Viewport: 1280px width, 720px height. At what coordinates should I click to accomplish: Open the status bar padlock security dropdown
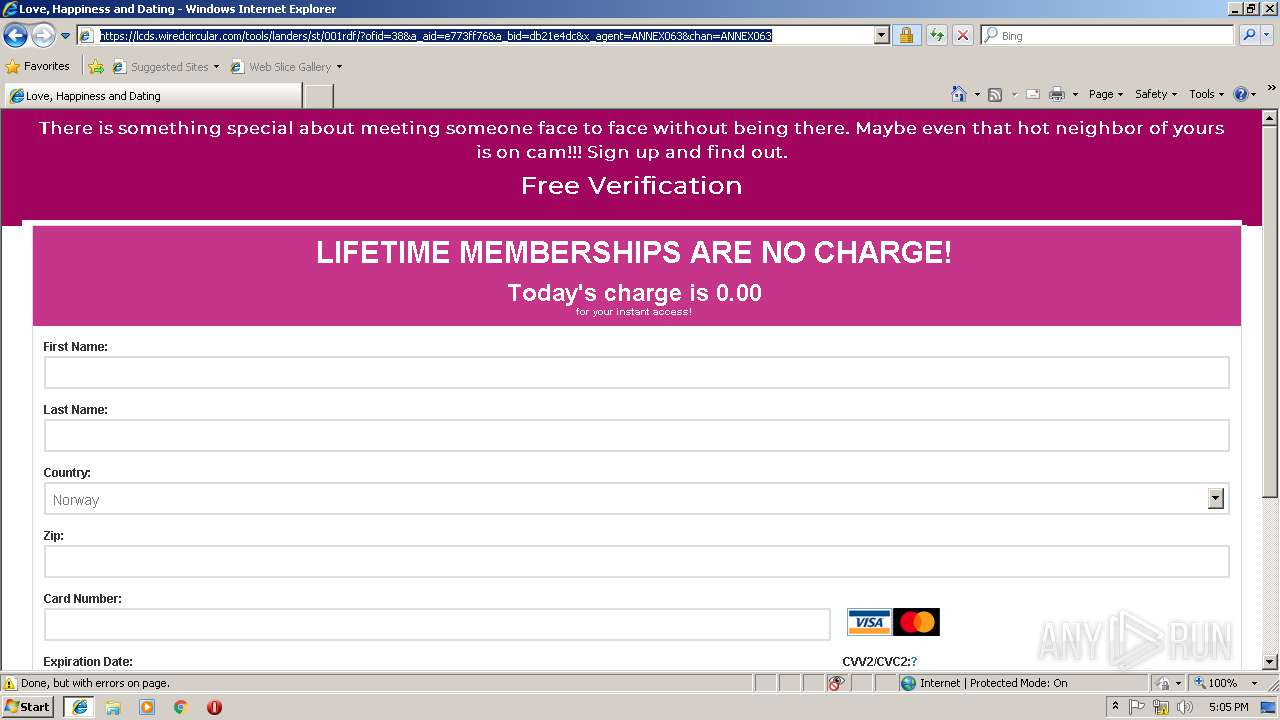click(1167, 683)
